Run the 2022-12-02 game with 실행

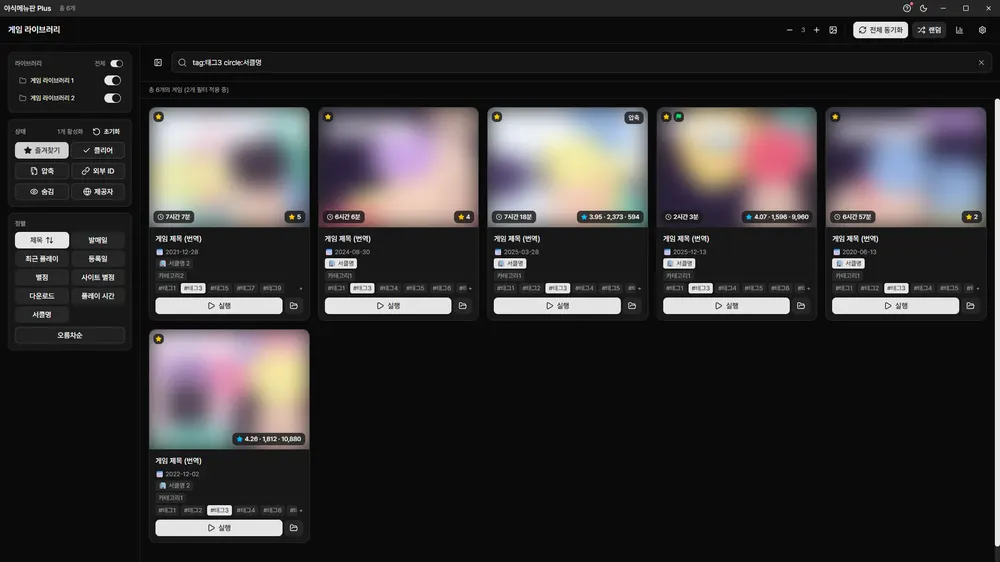tap(219, 528)
